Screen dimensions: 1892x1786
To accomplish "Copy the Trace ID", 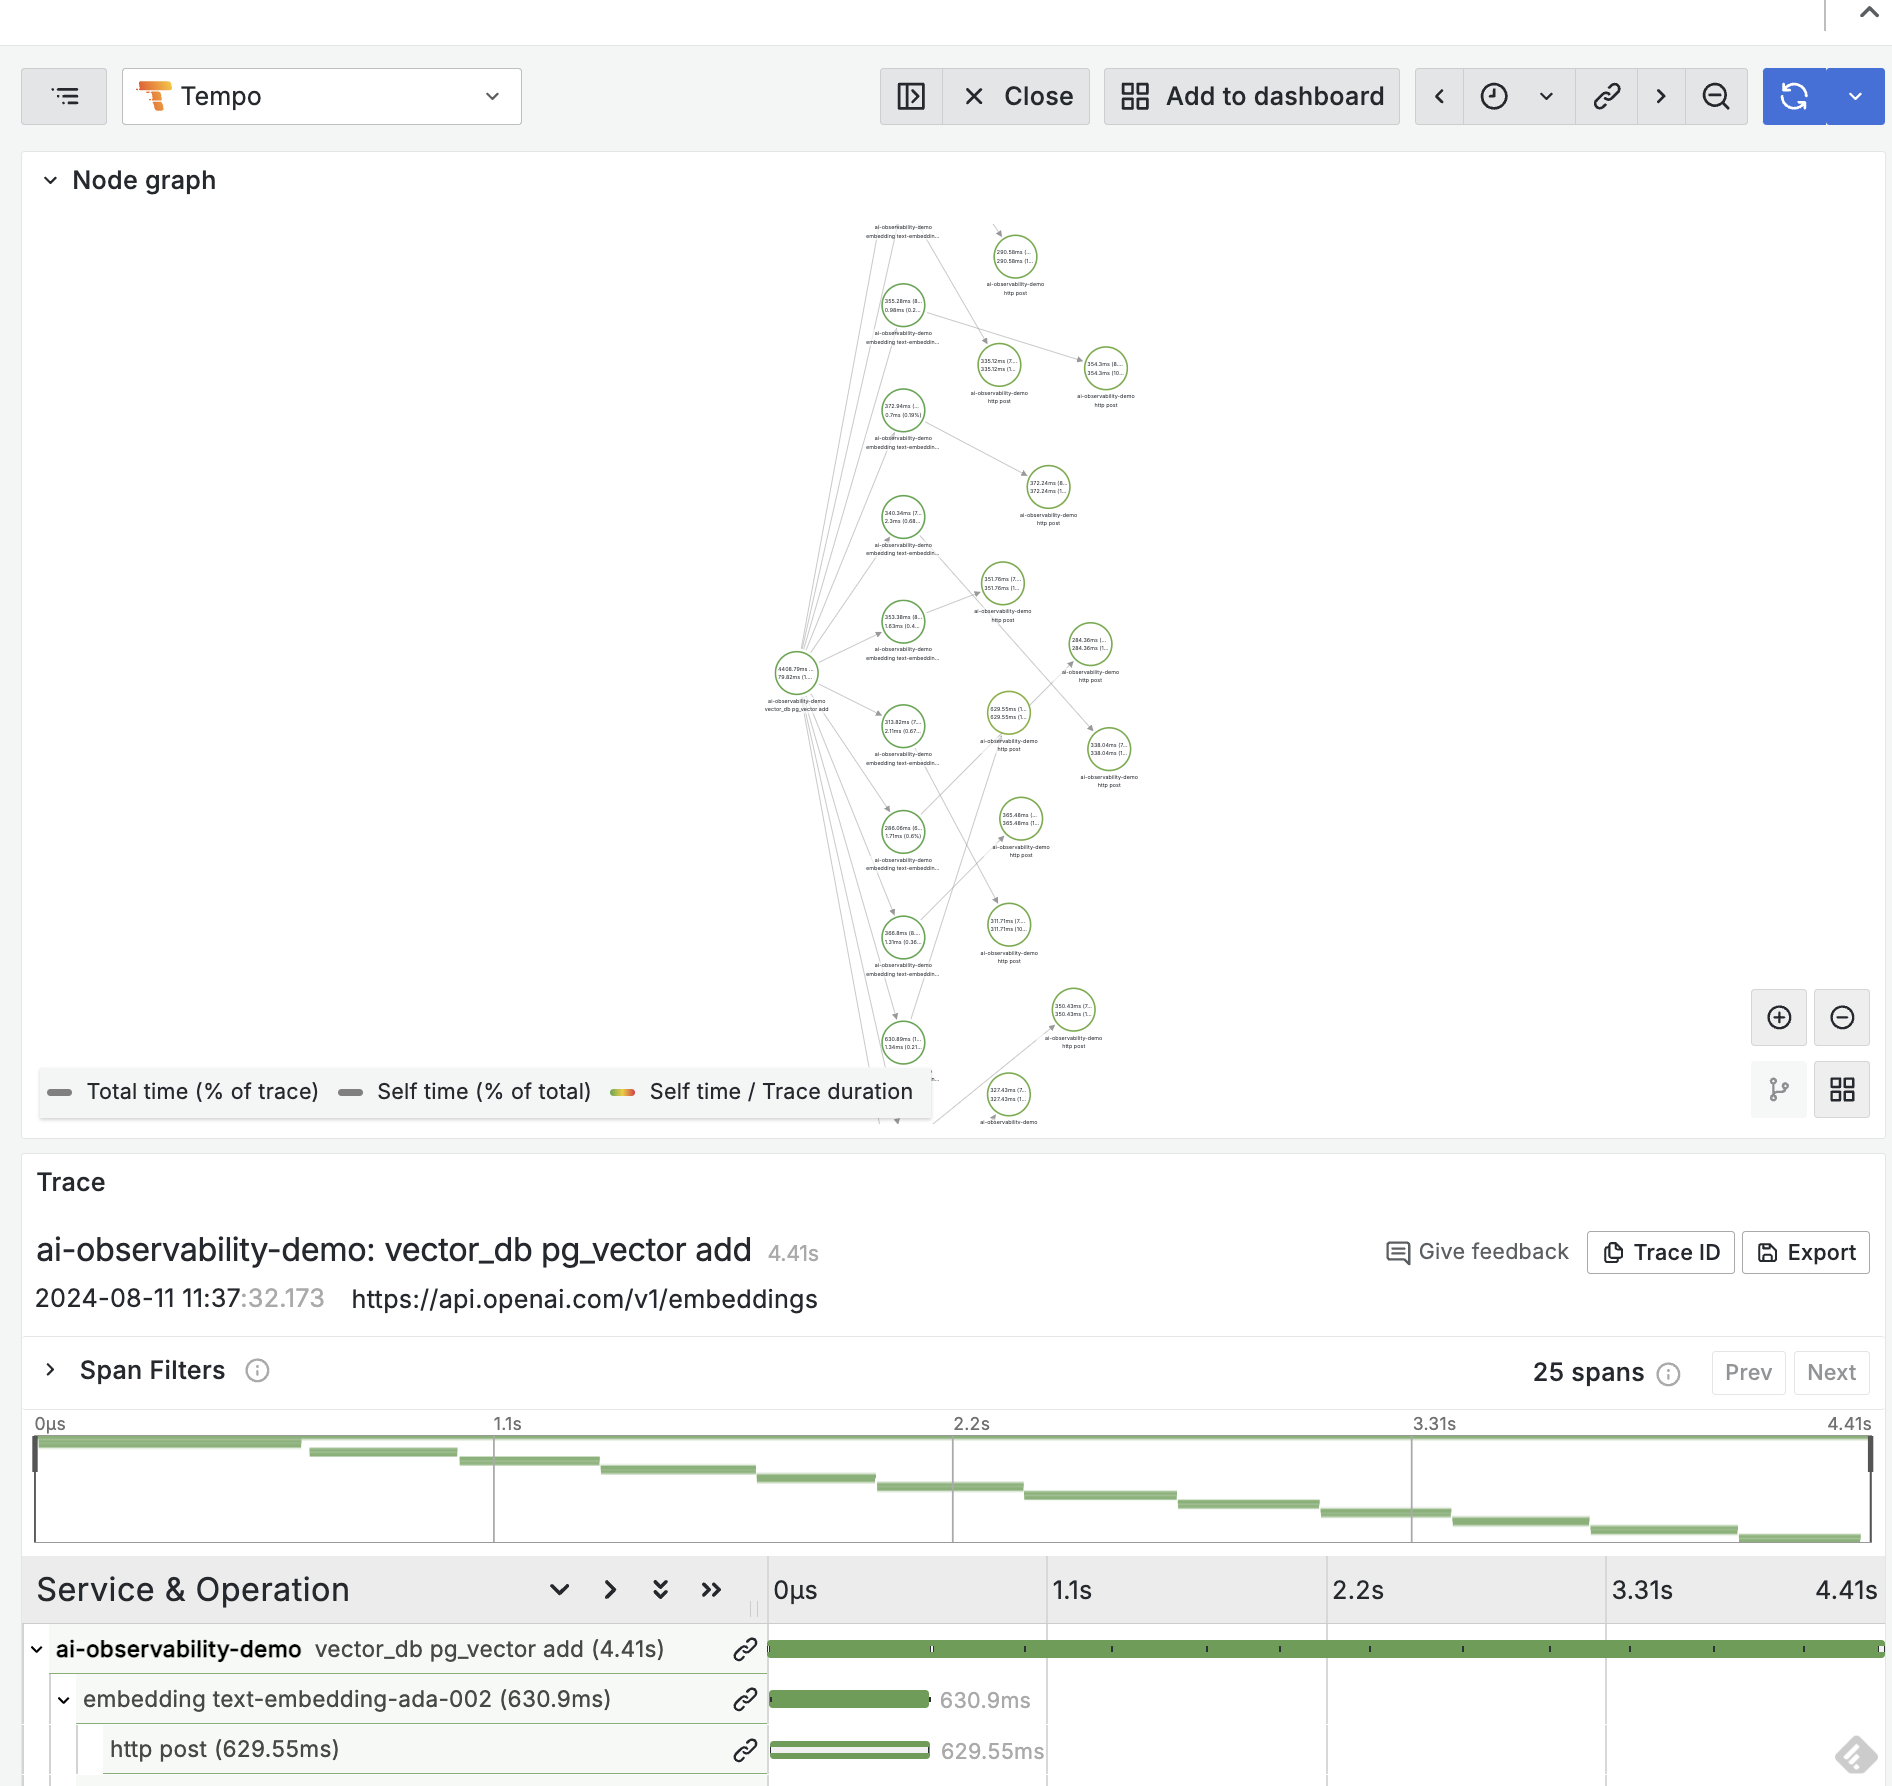I will point(1661,1252).
